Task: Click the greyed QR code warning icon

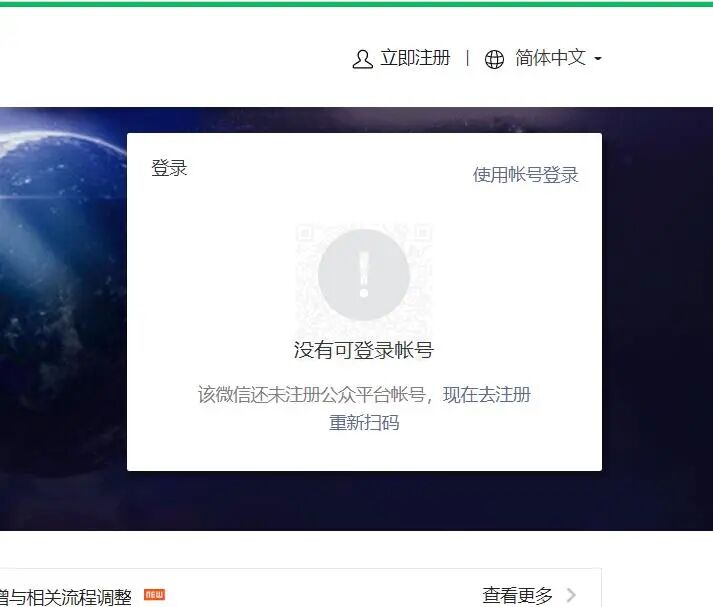Action: tap(364, 275)
